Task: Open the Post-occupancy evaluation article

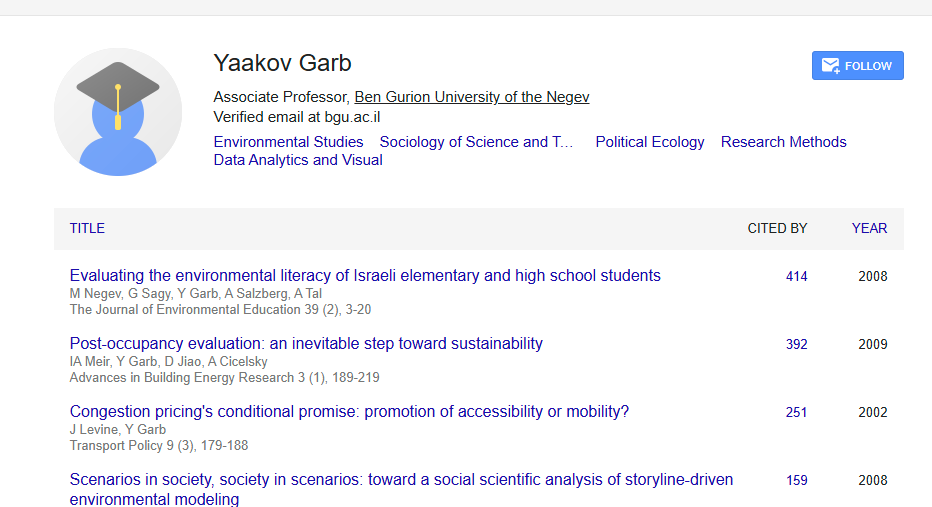Action: tap(306, 344)
